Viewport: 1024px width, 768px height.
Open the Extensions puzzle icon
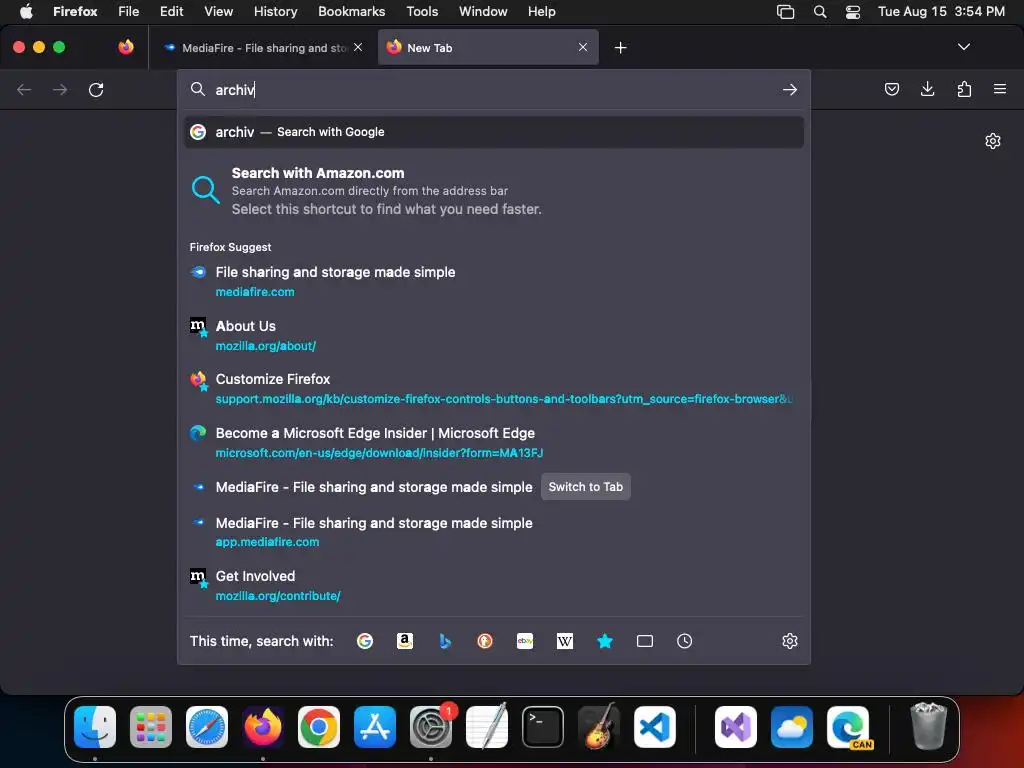[964, 89]
